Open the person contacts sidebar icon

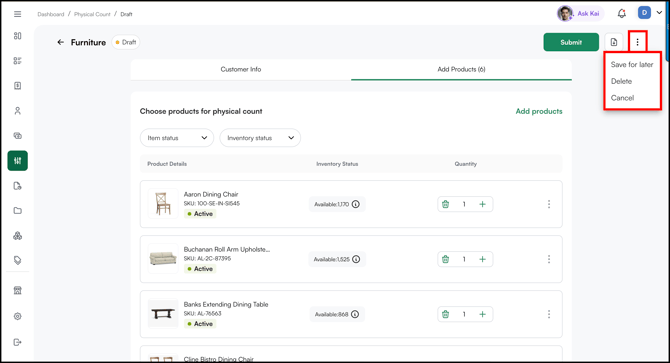[18, 111]
